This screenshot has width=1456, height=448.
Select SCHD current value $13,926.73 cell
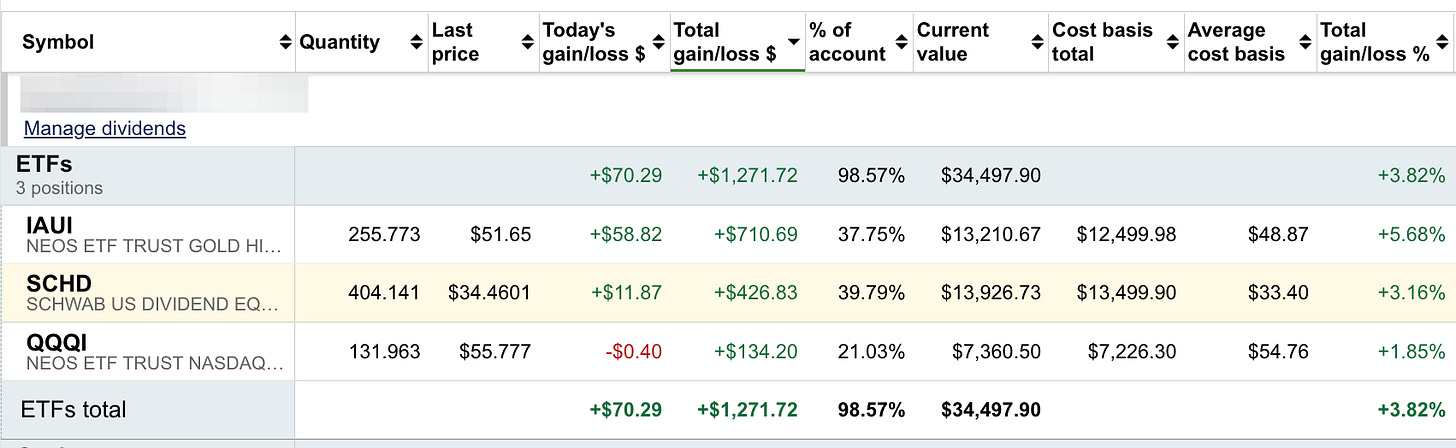(990, 293)
